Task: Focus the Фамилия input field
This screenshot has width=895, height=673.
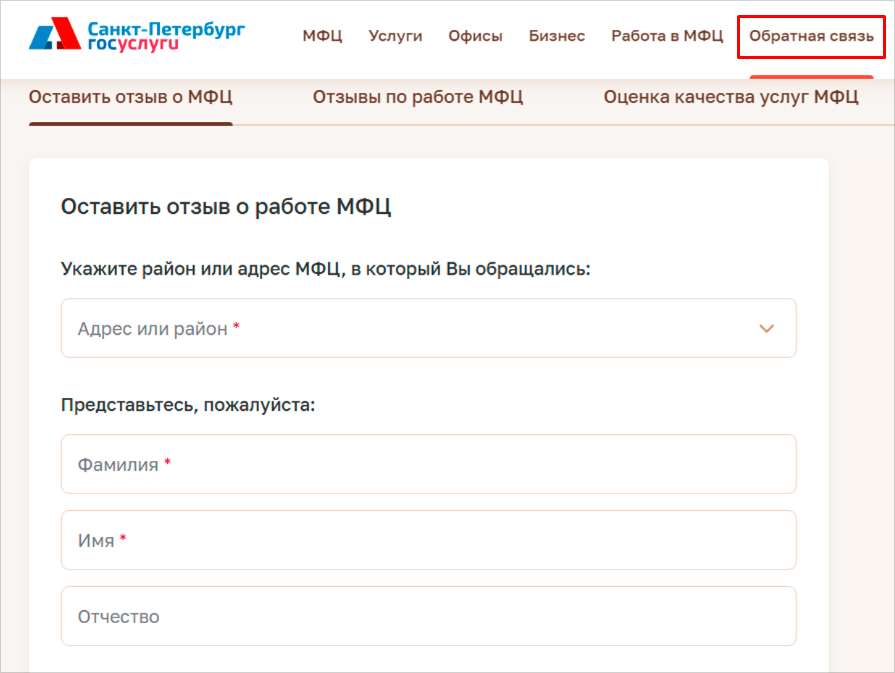Action: [x=428, y=464]
